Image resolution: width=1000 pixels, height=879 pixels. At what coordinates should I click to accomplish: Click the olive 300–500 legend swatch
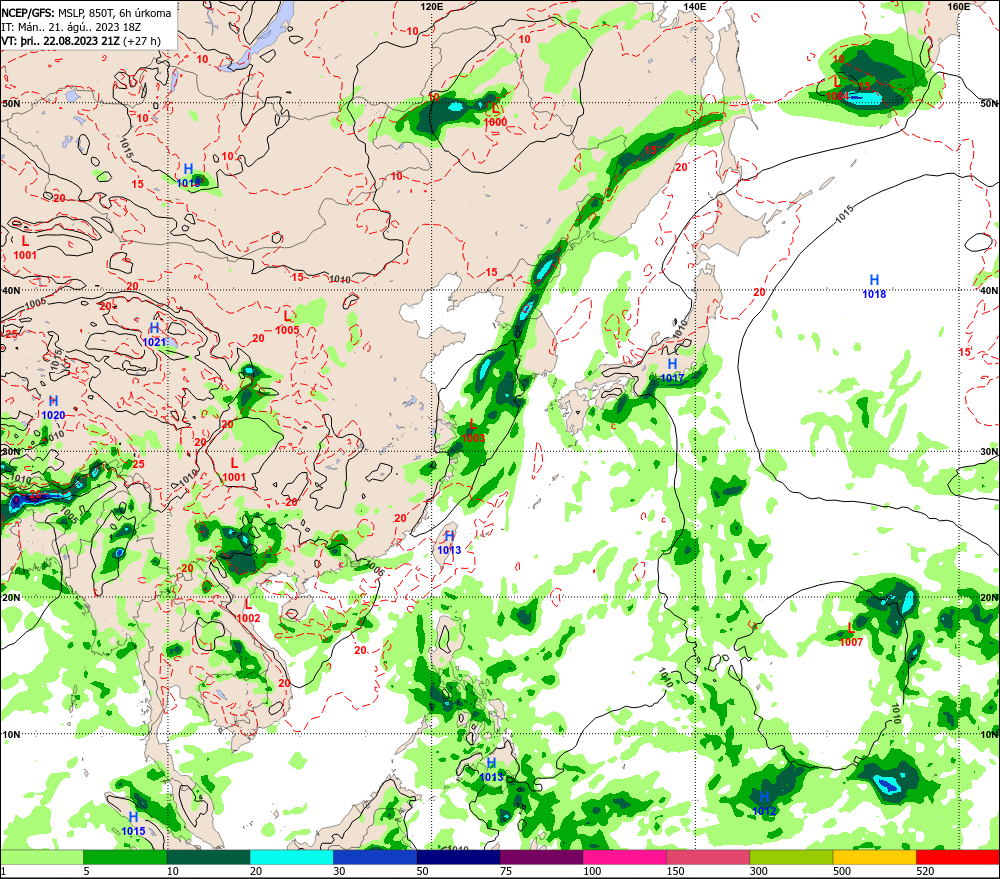coord(791,857)
